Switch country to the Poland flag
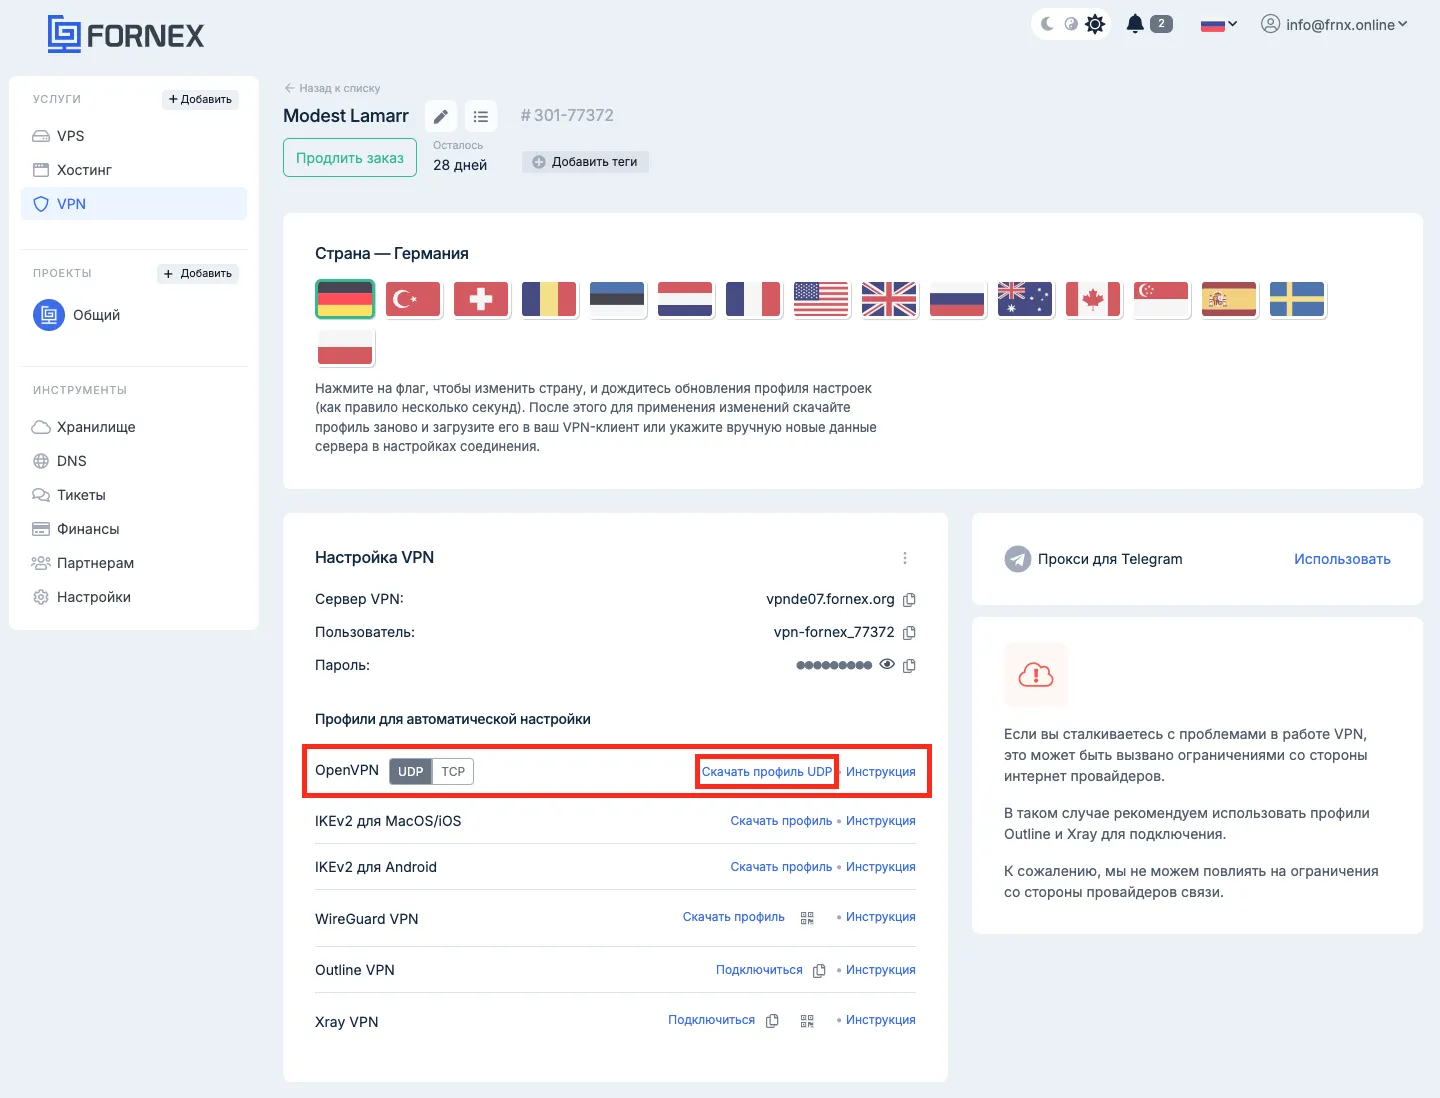Image resolution: width=1440 pixels, height=1098 pixels. [345, 347]
